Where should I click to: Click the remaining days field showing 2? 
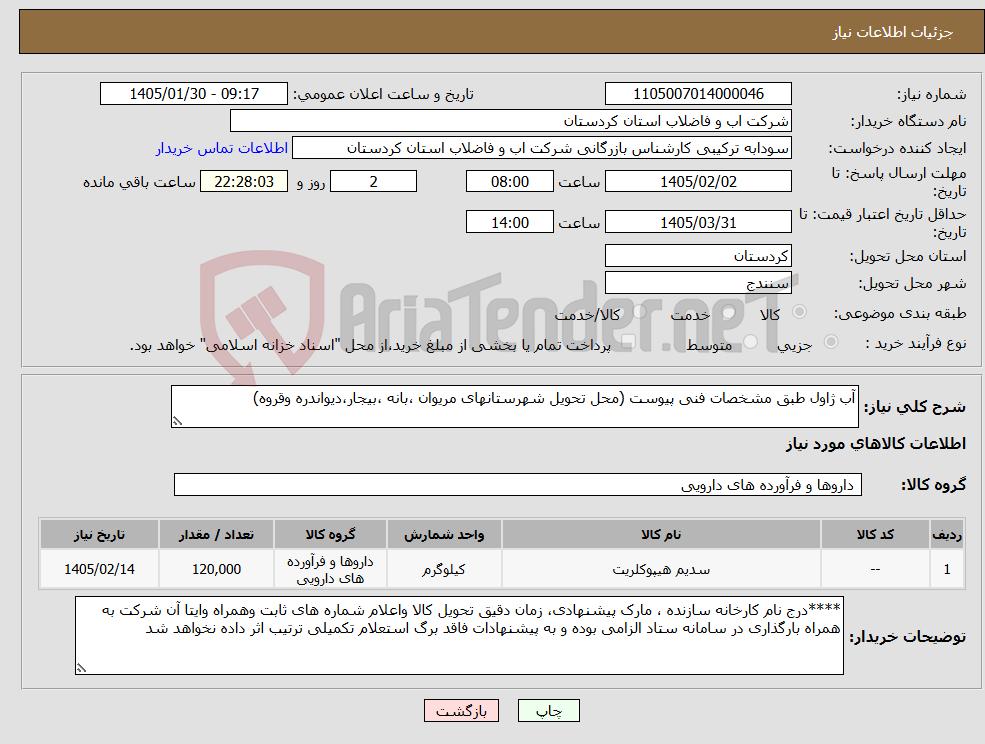tap(373, 182)
